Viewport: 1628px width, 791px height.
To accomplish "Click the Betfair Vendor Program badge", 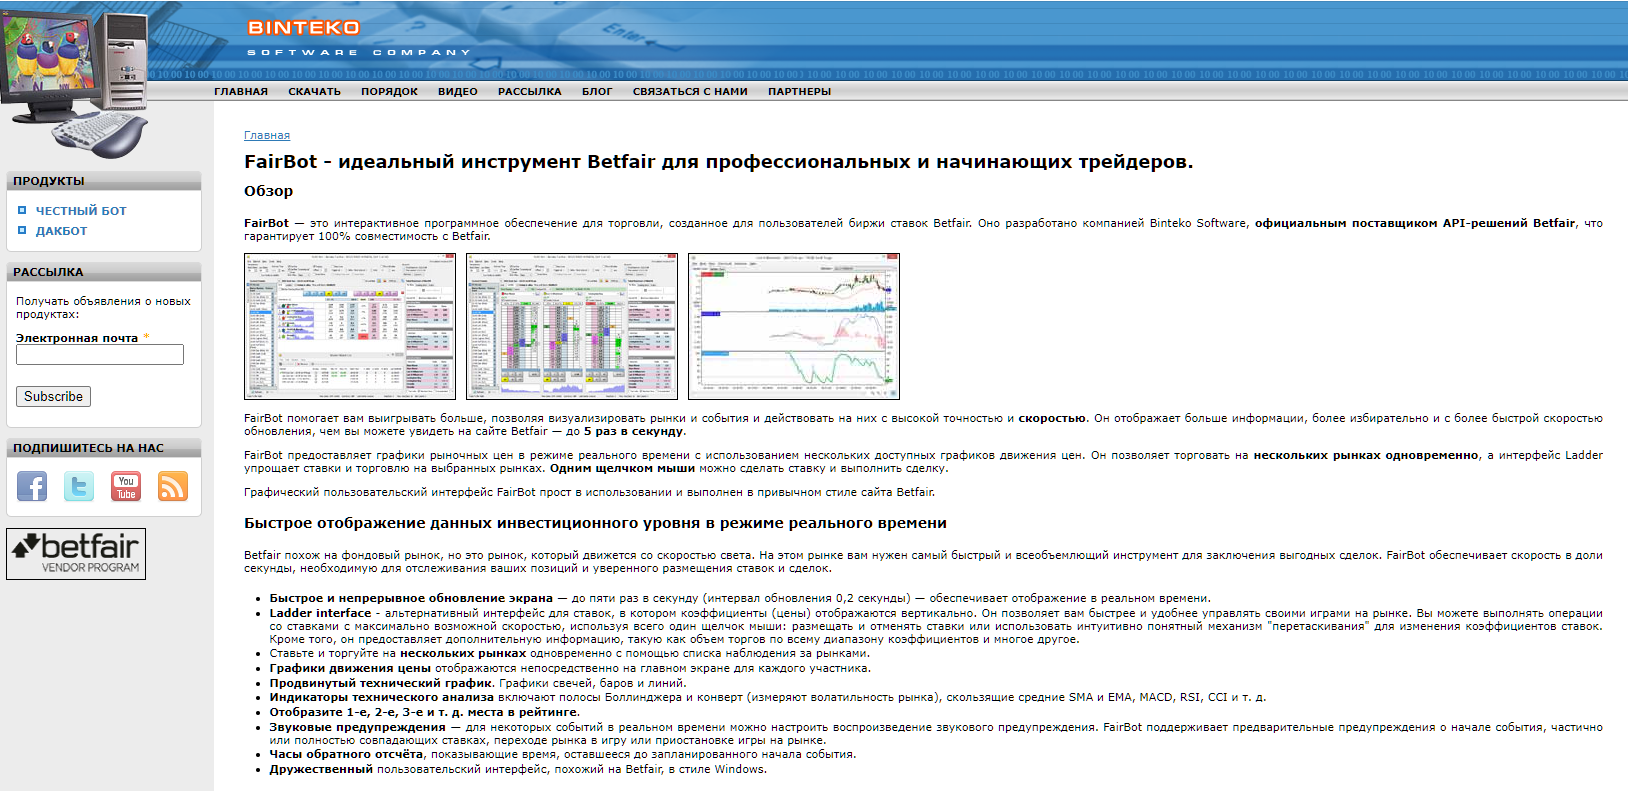I will [76, 554].
